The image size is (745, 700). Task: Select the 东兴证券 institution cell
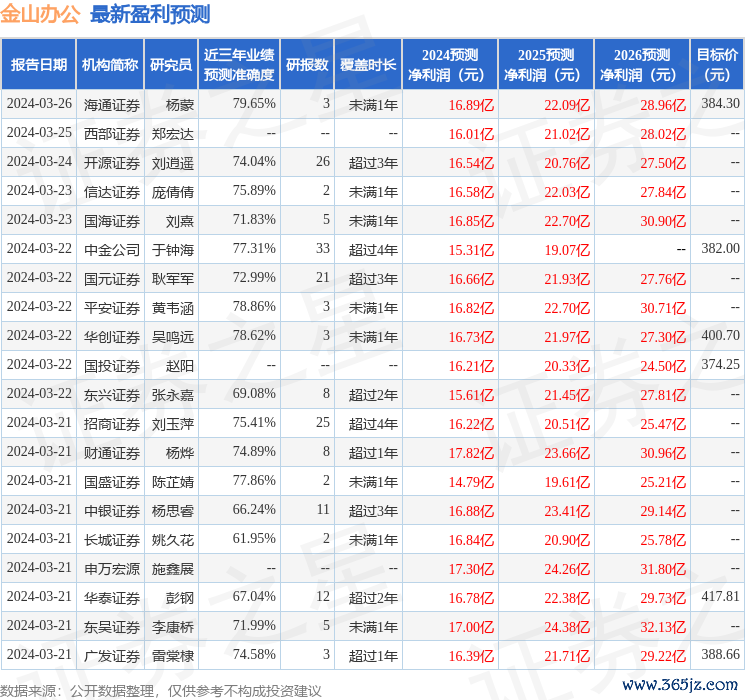(x=112, y=395)
